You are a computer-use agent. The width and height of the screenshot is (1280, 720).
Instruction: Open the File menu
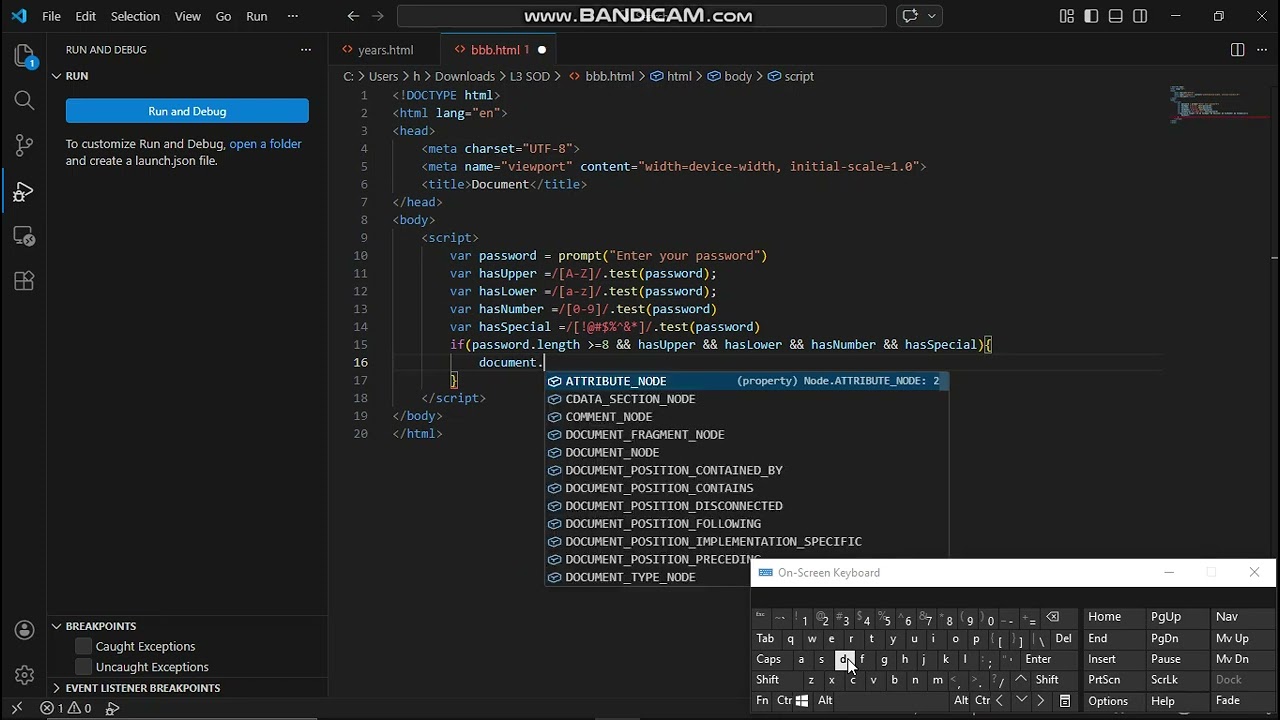tap(51, 16)
